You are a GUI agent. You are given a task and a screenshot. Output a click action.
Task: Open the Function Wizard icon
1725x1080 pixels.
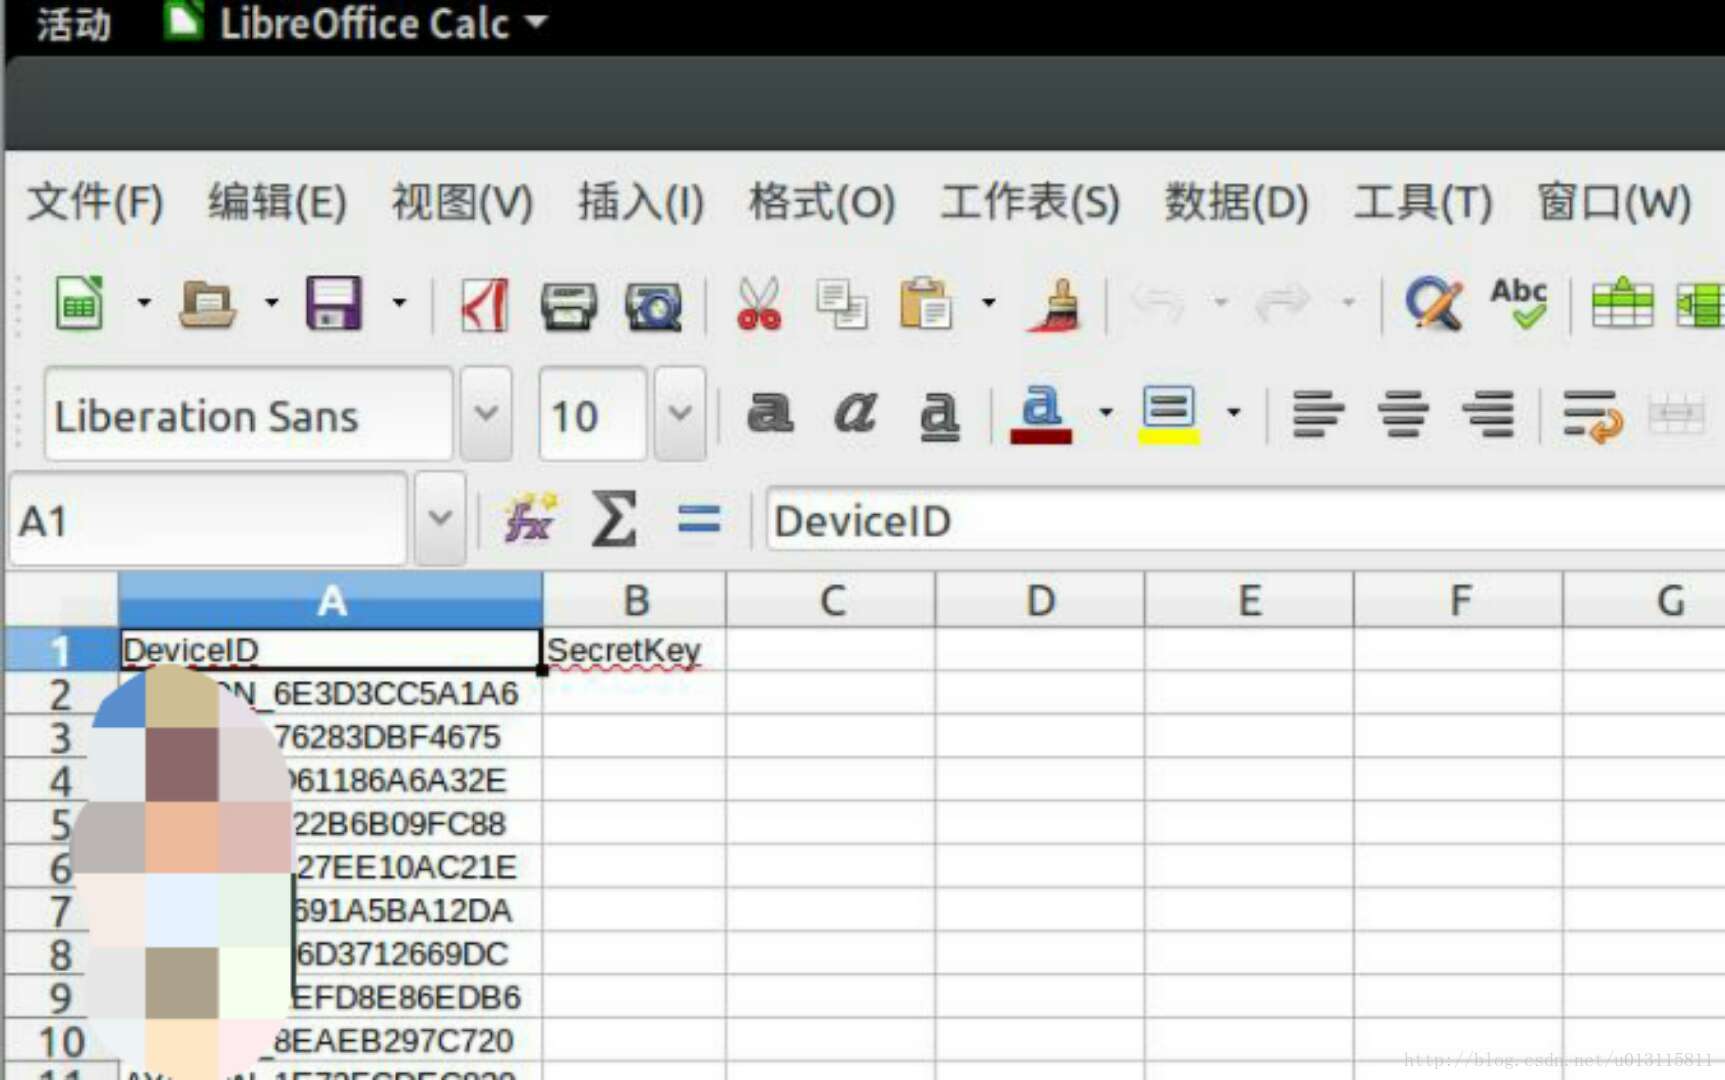click(x=530, y=518)
